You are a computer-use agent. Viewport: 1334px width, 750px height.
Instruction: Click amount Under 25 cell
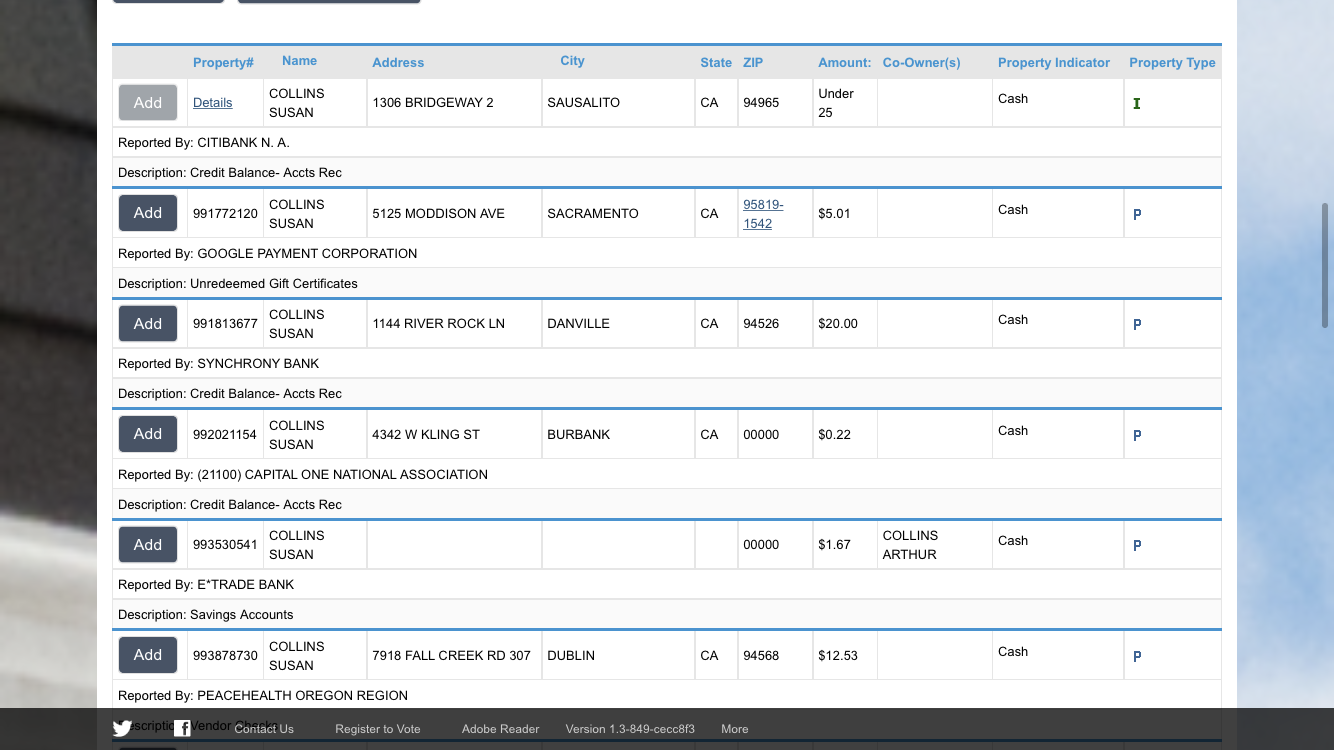(x=844, y=103)
